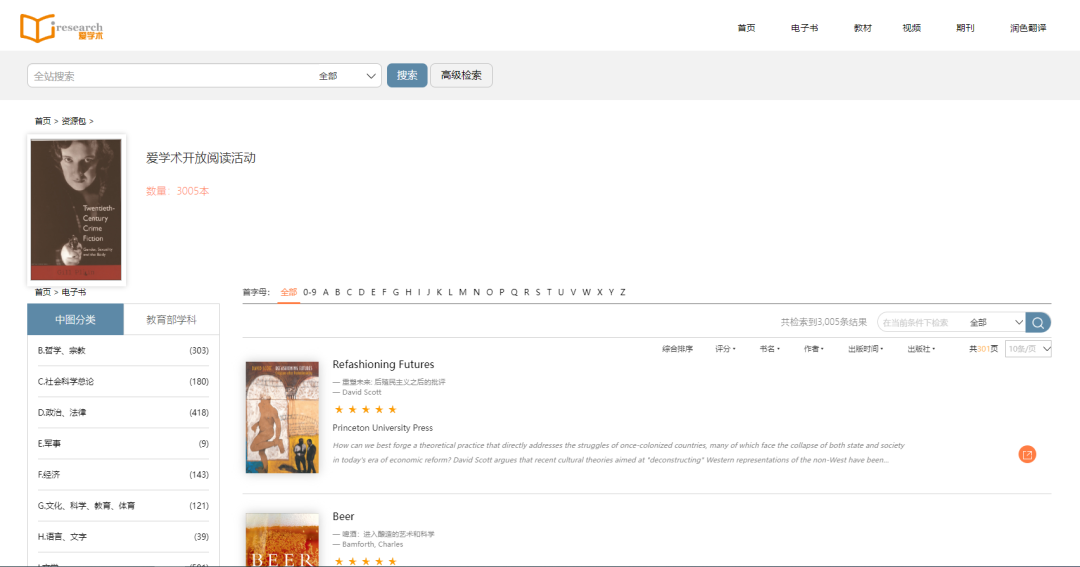Click the star rating of Refashioning Futures
Image resolution: width=1080 pixels, height=567 pixels.
coord(365,409)
